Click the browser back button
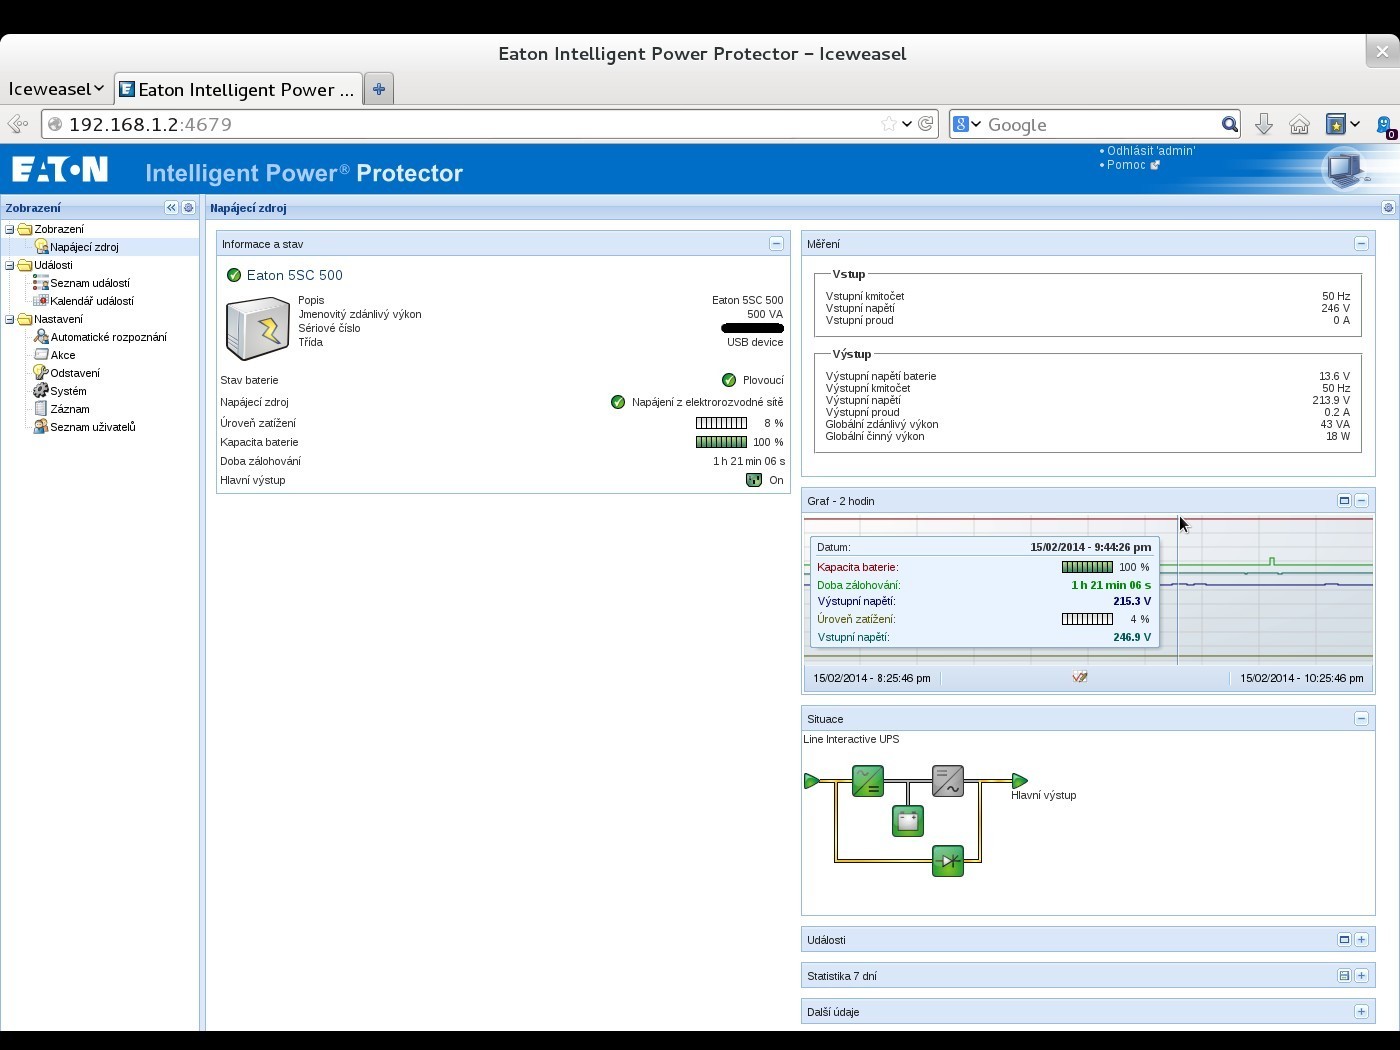 coord(18,124)
